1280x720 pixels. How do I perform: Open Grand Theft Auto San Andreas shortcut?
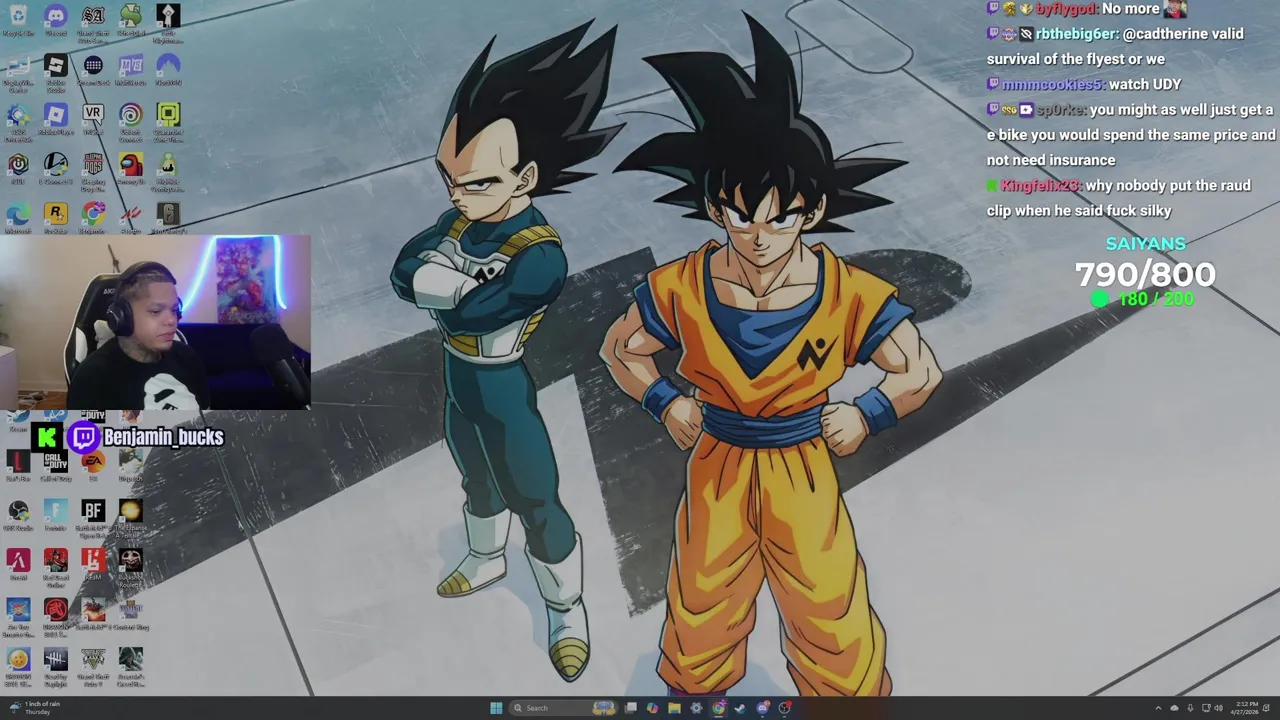click(x=93, y=22)
